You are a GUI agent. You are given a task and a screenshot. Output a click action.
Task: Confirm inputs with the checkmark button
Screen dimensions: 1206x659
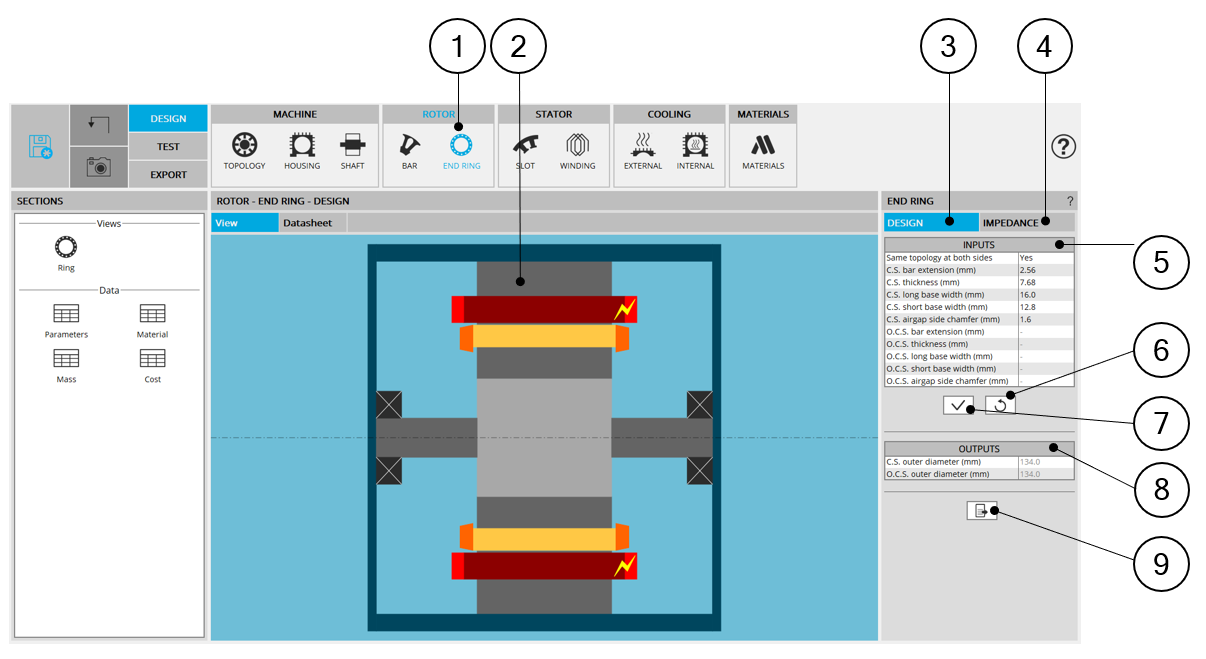[x=958, y=405]
